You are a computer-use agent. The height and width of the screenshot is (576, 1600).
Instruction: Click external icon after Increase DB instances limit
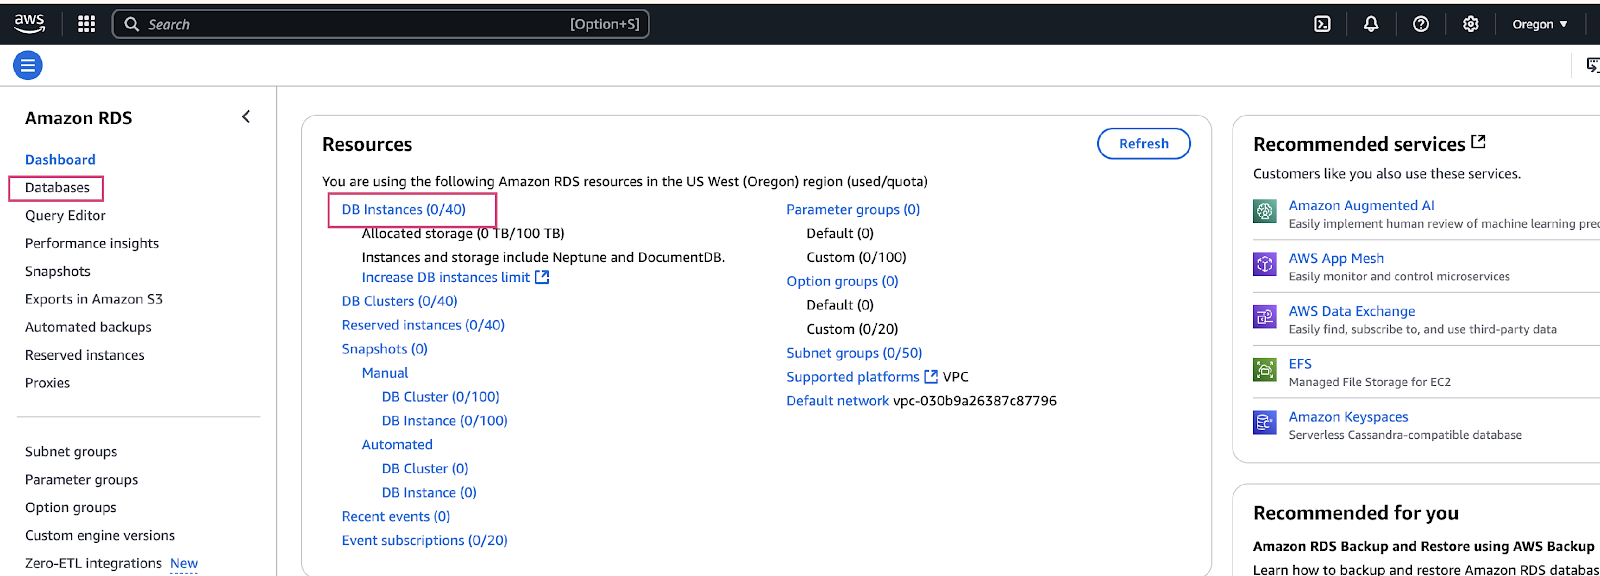542,277
